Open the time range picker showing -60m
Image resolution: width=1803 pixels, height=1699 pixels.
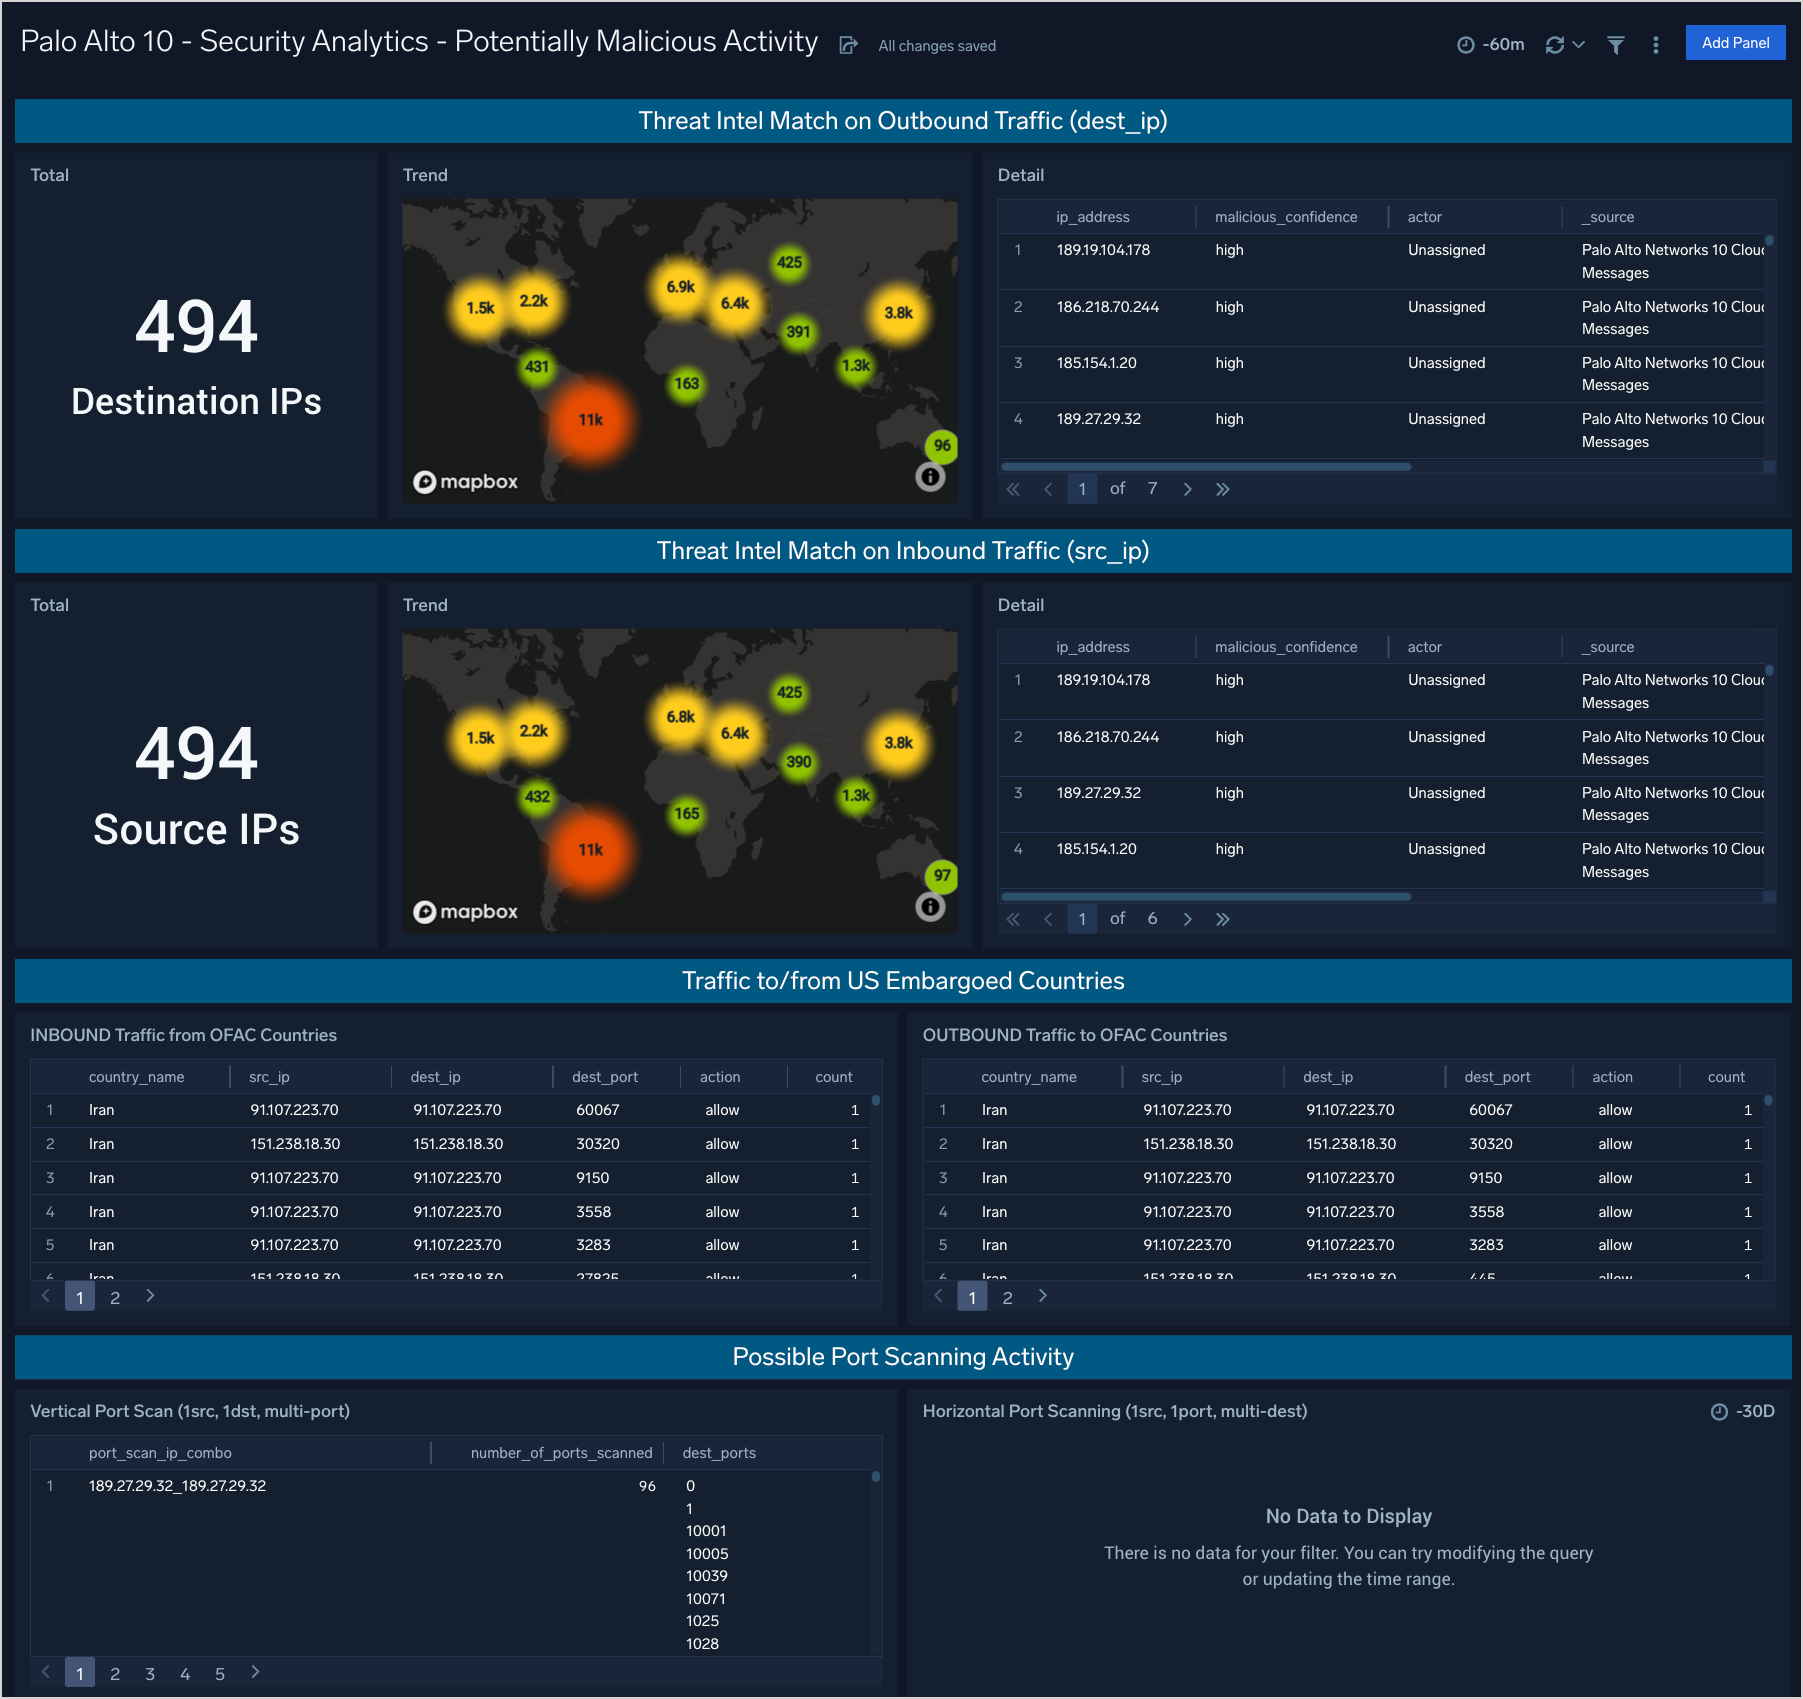[x=1491, y=45]
